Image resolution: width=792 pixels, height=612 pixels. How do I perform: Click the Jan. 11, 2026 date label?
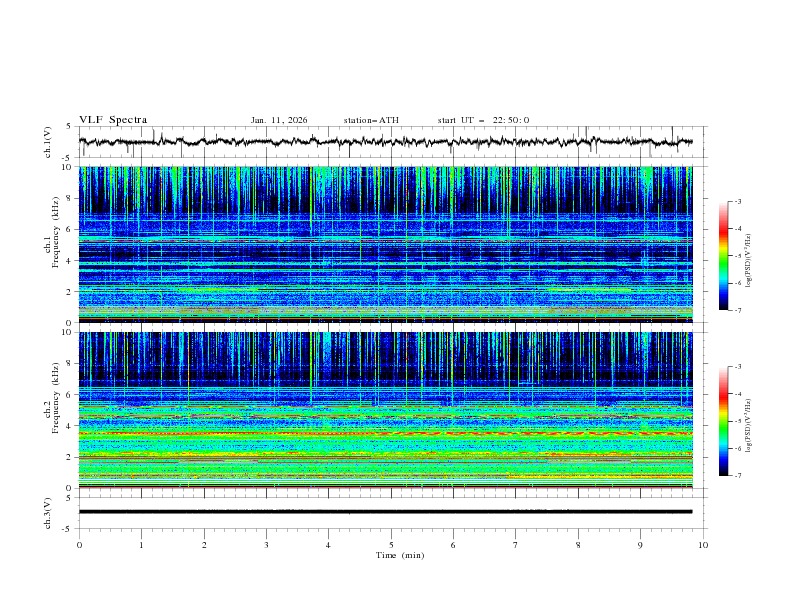coord(279,120)
